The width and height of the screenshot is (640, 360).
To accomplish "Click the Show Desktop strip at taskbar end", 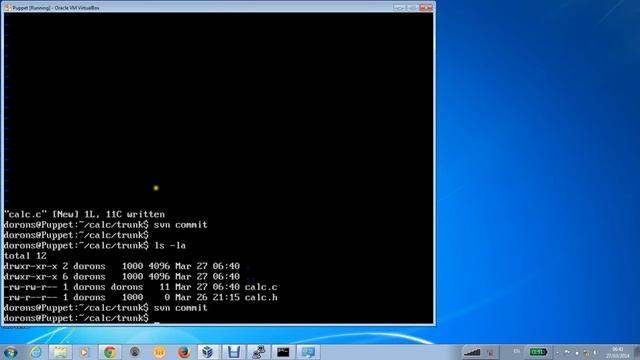I will pos(636,352).
